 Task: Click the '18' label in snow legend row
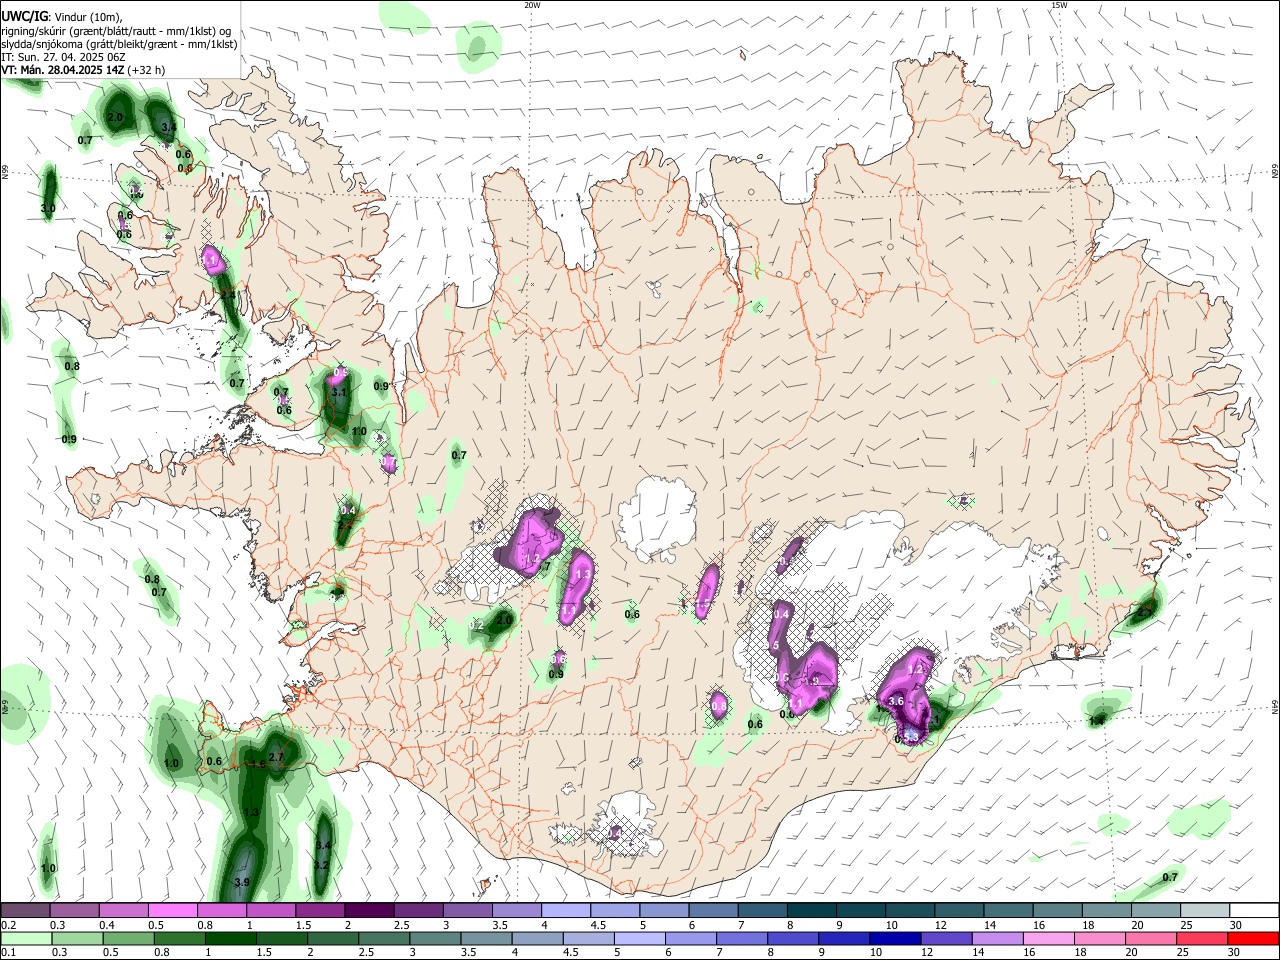point(1088,925)
